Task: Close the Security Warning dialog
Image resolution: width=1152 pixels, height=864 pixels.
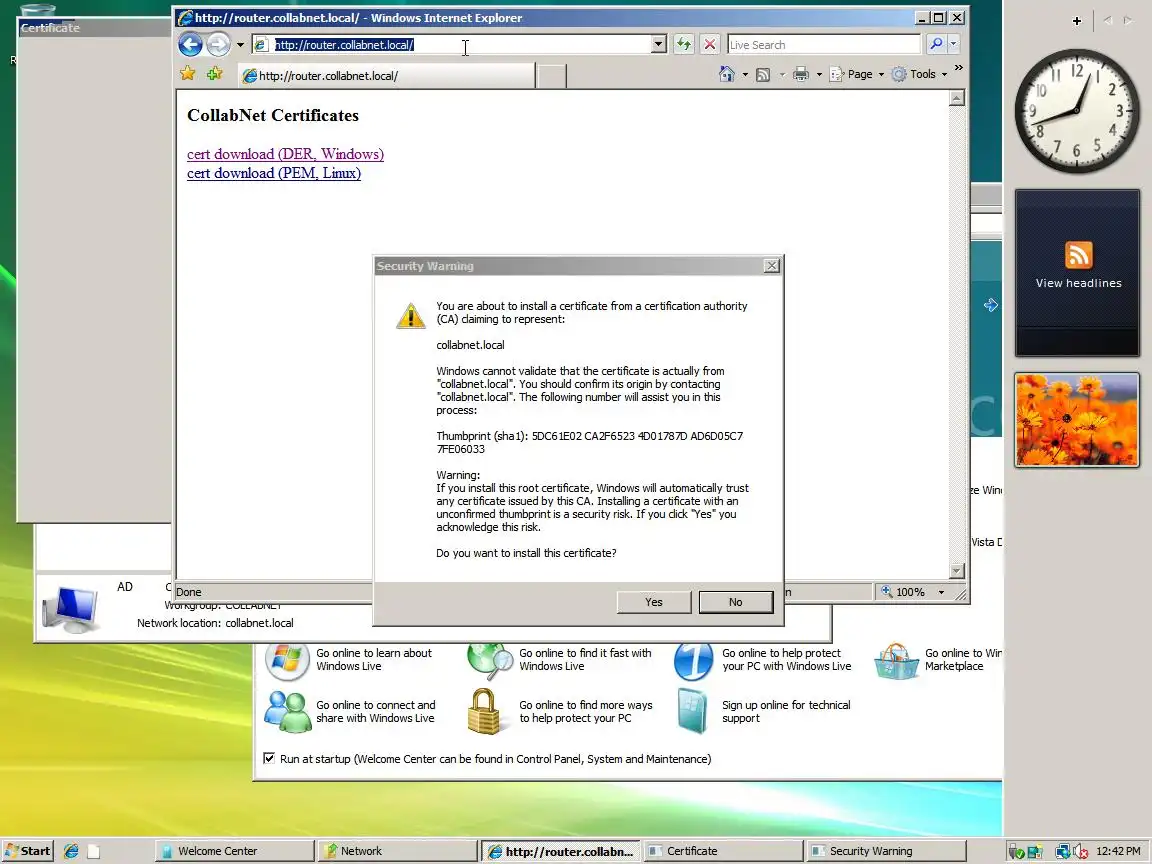Action: tap(771, 266)
